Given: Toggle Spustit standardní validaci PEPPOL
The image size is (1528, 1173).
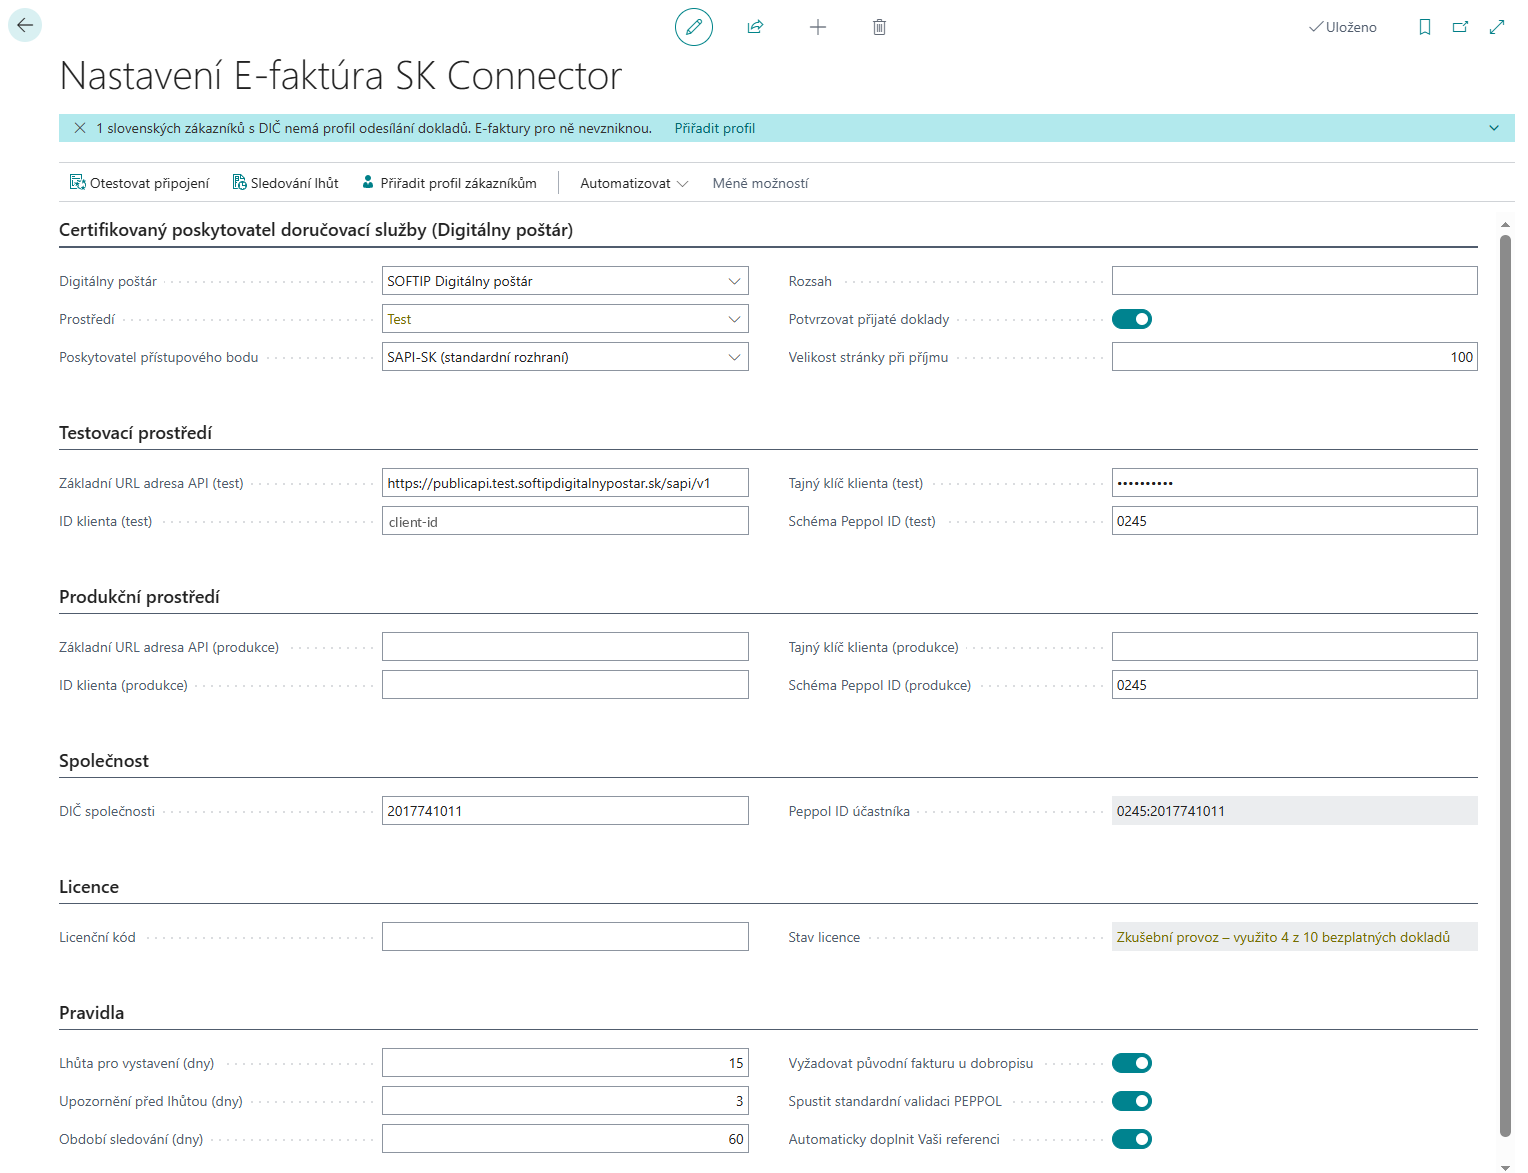Looking at the screenshot, I should point(1132,1101).
